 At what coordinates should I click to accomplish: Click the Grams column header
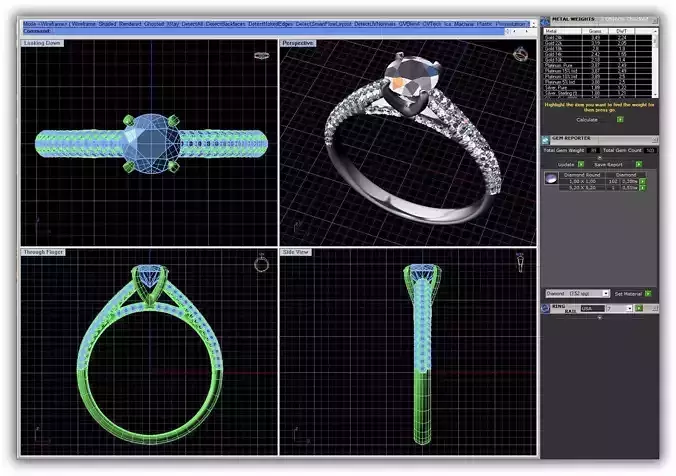tap(595, 31)
